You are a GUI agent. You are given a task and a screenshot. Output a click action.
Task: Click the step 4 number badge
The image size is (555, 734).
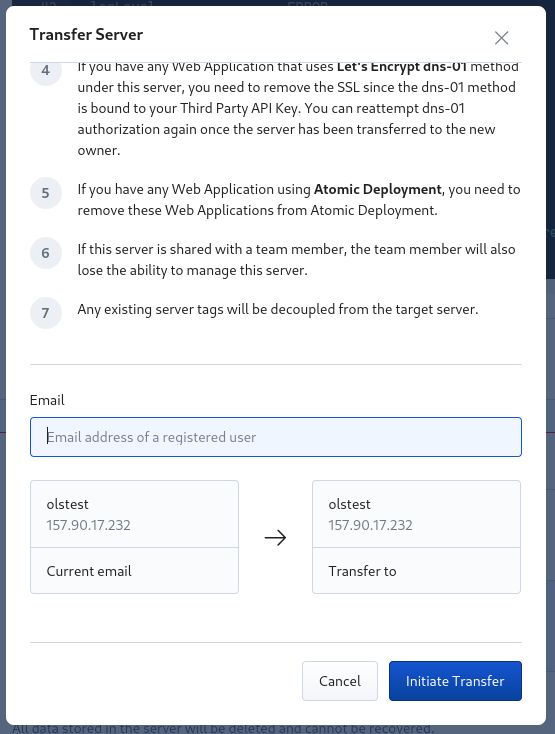[46, 72]
